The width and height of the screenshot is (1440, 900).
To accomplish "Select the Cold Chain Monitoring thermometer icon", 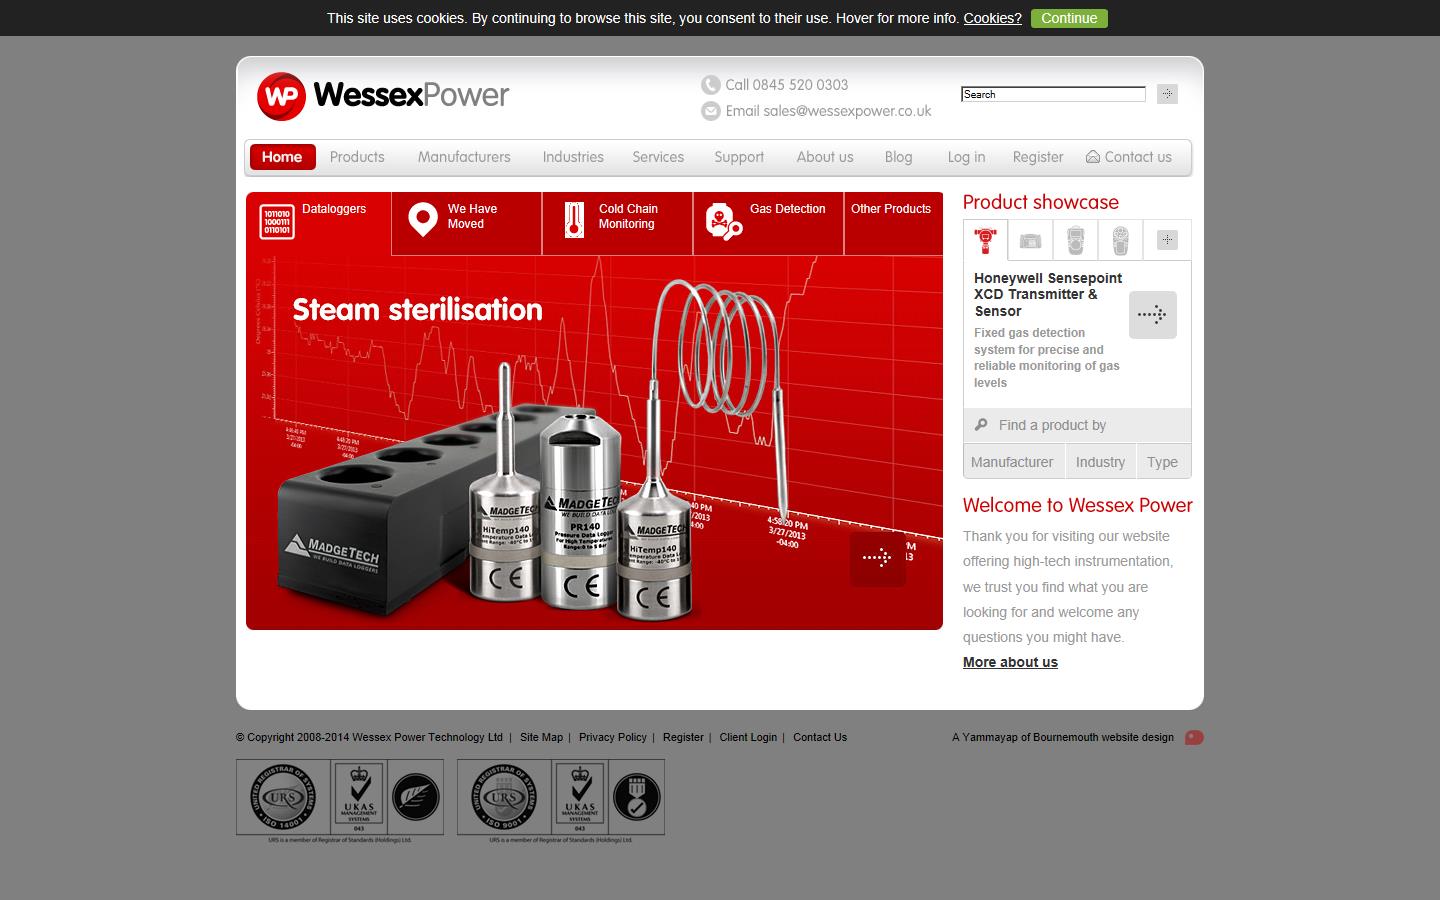I will click(x=573, y=220).
